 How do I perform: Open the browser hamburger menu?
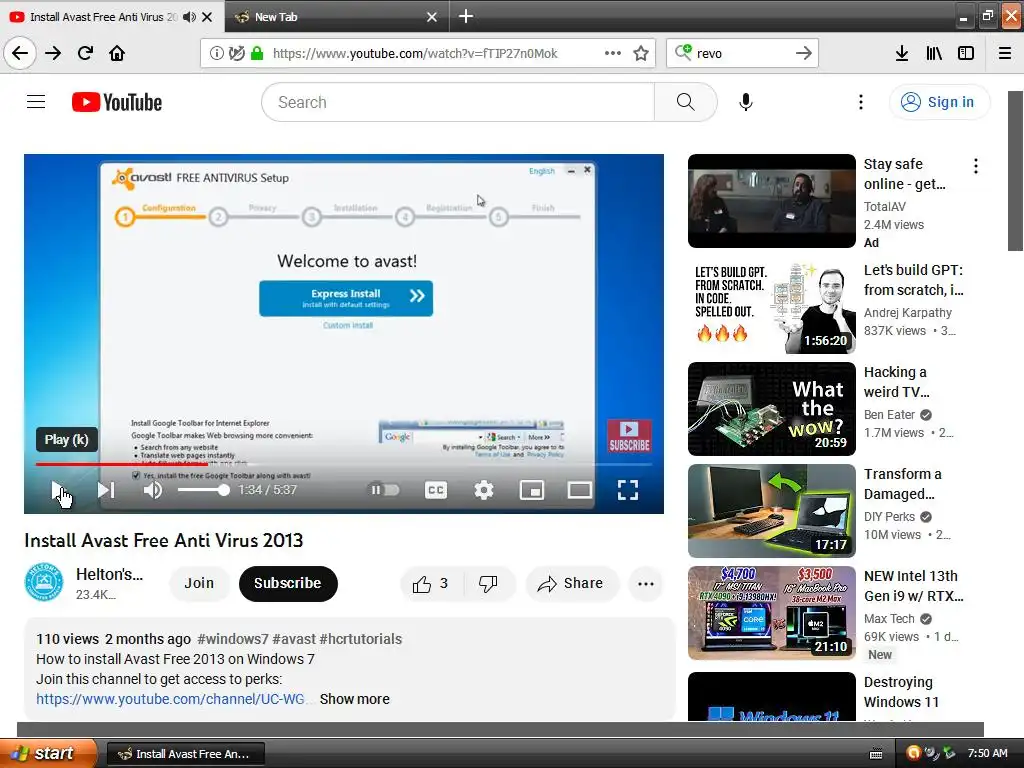(x=1005, y=53)
